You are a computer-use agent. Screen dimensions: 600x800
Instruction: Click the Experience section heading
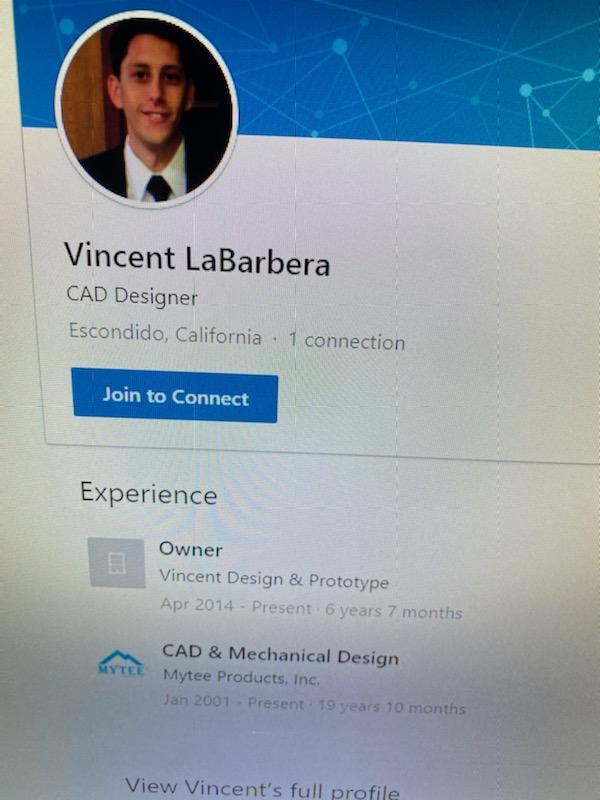[148, 493]
